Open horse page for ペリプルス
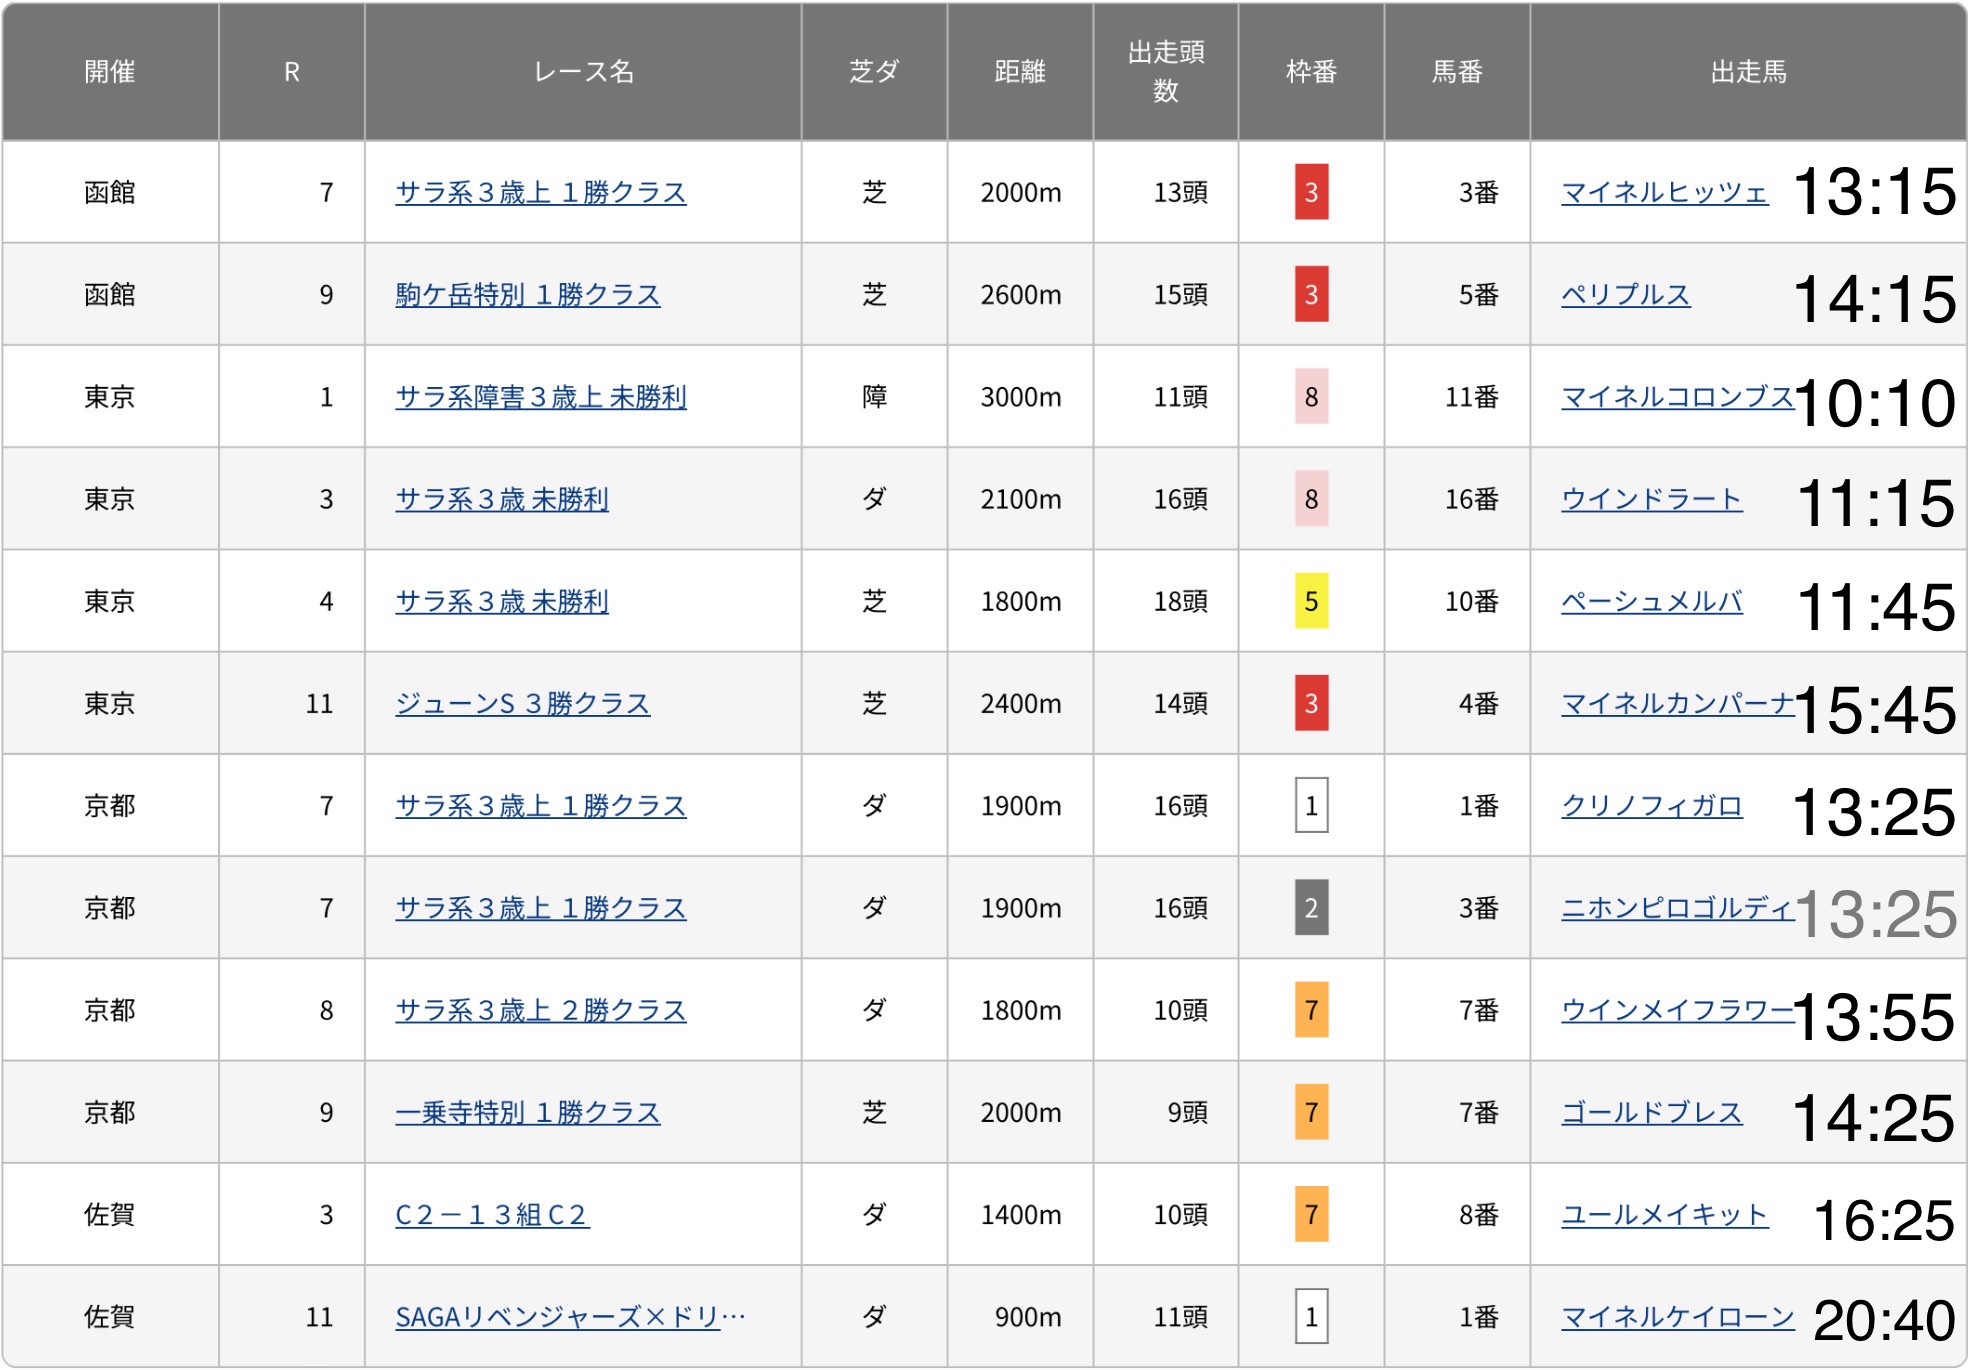This screenshot has width=1968, height=1370. point(1625,295)
